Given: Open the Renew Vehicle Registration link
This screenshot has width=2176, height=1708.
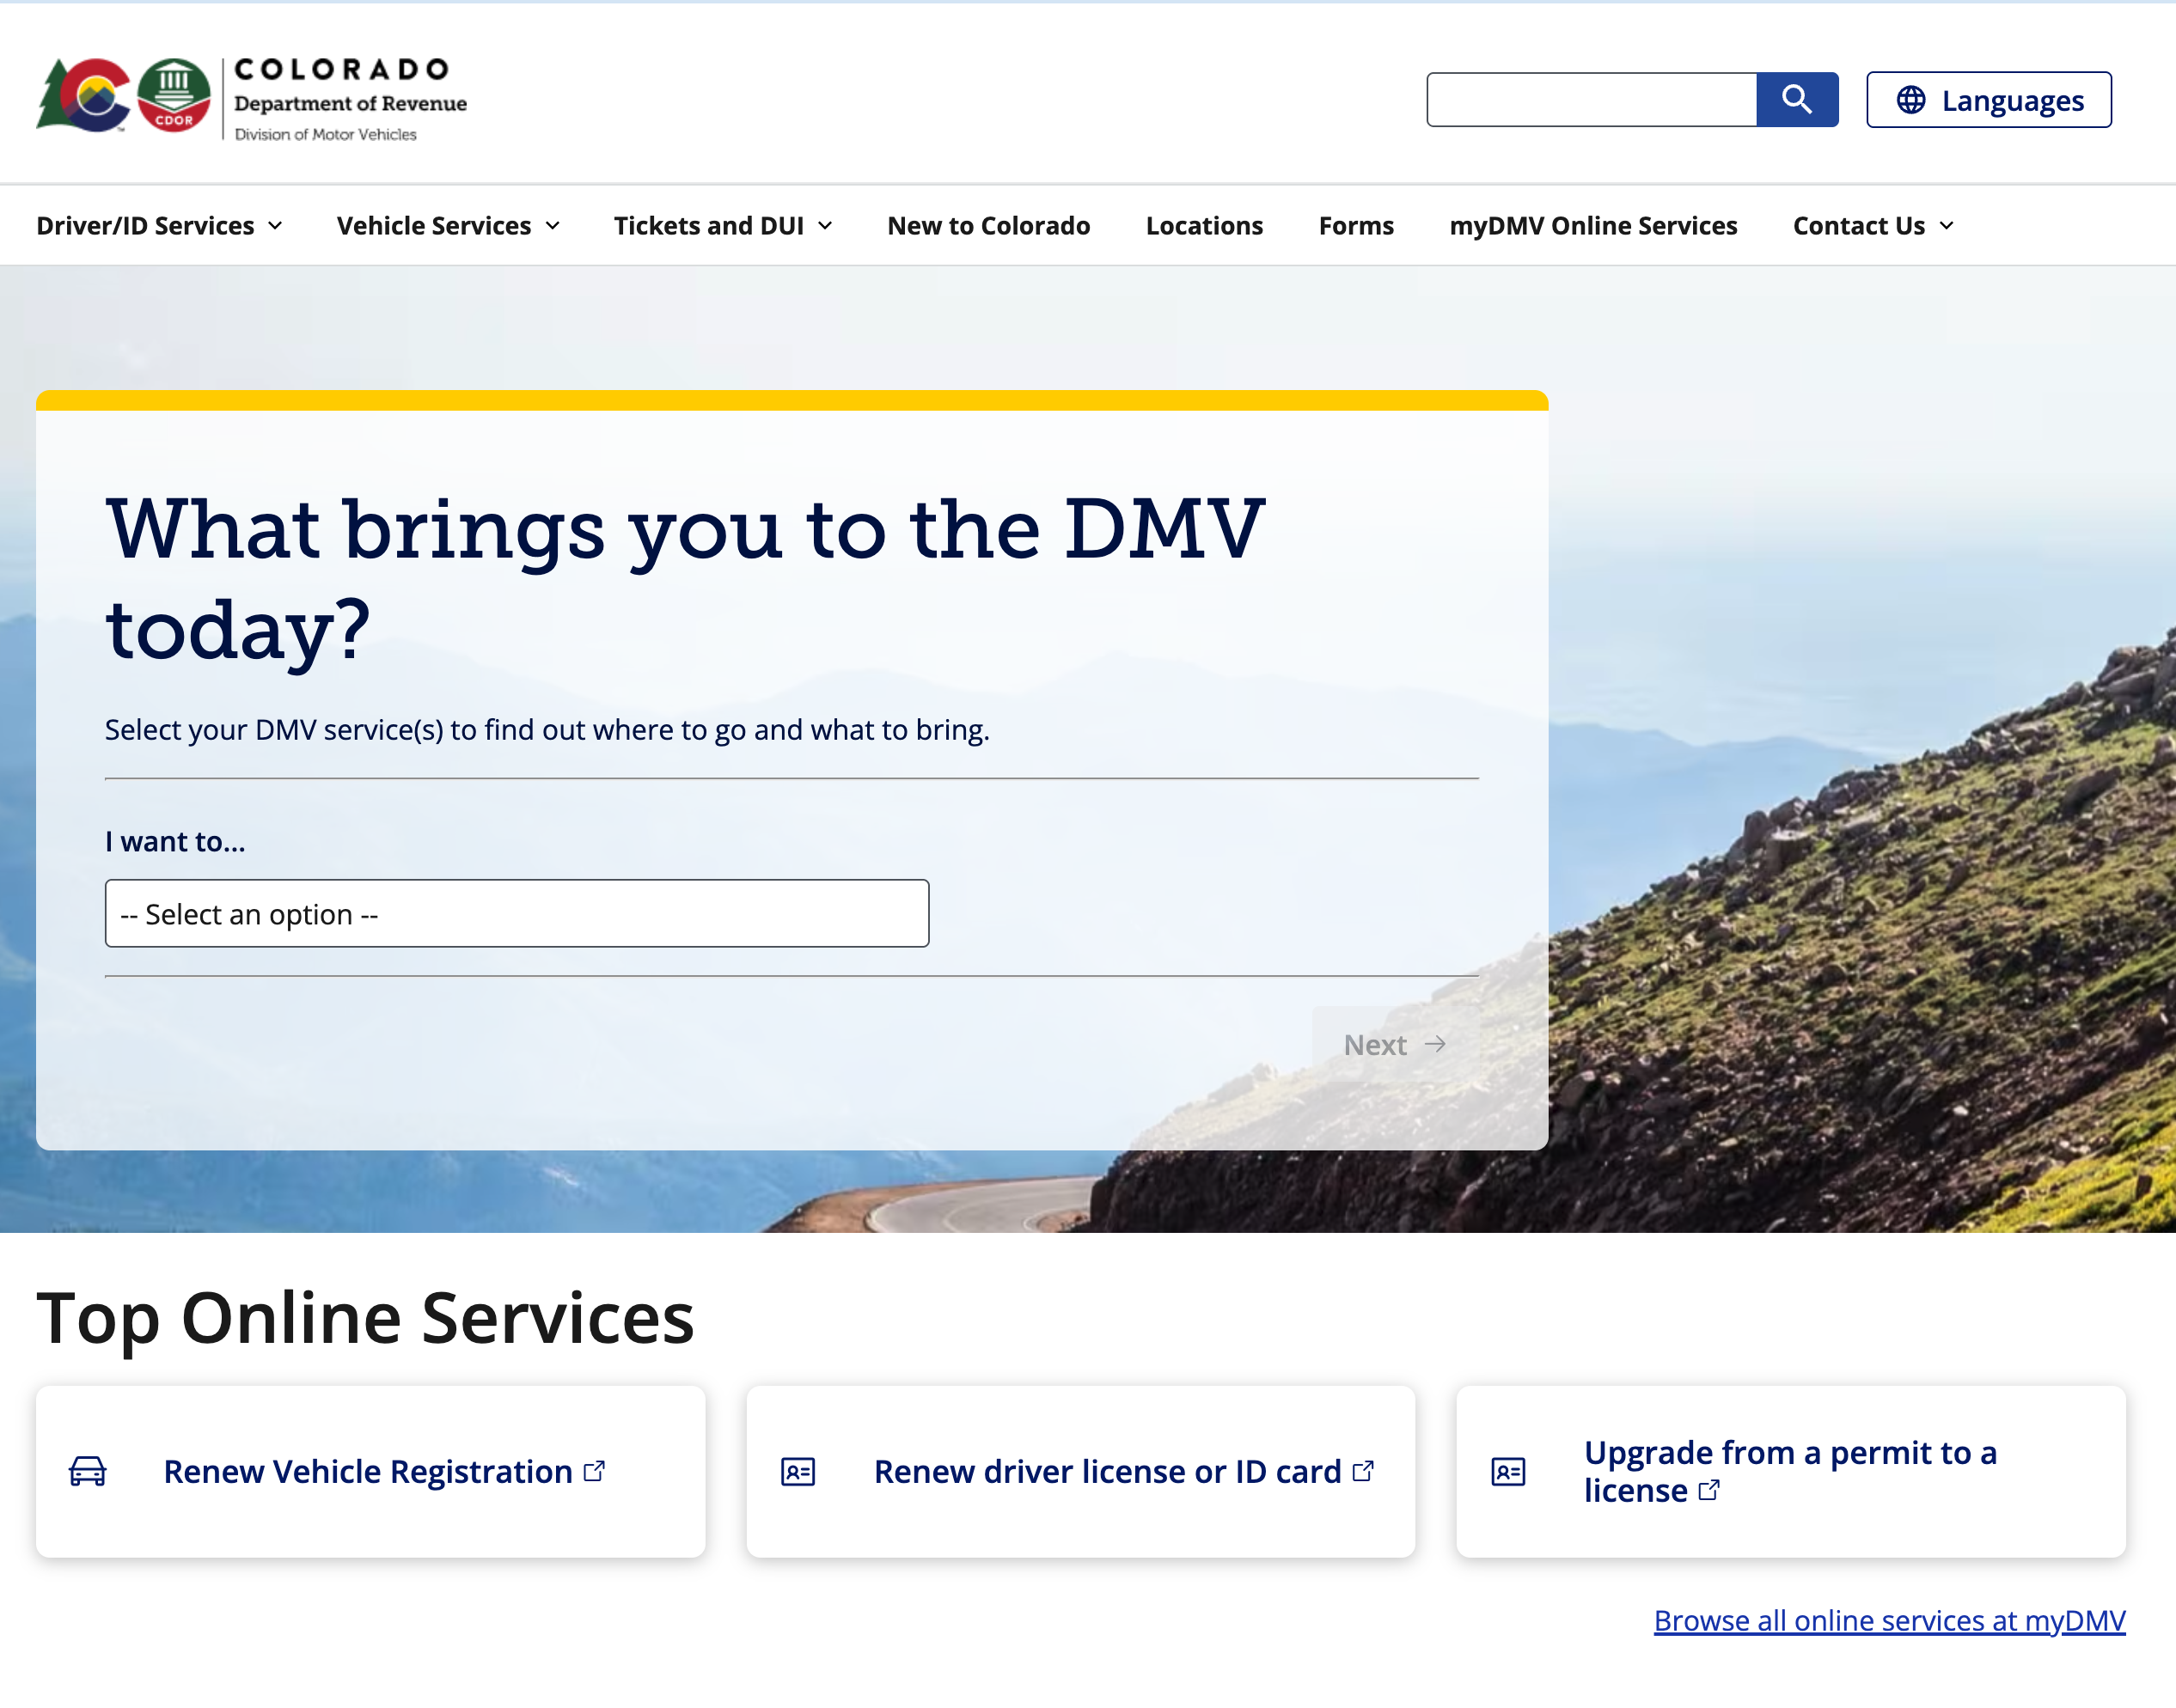Looking at the screenshot, I should coord(384,1471).
